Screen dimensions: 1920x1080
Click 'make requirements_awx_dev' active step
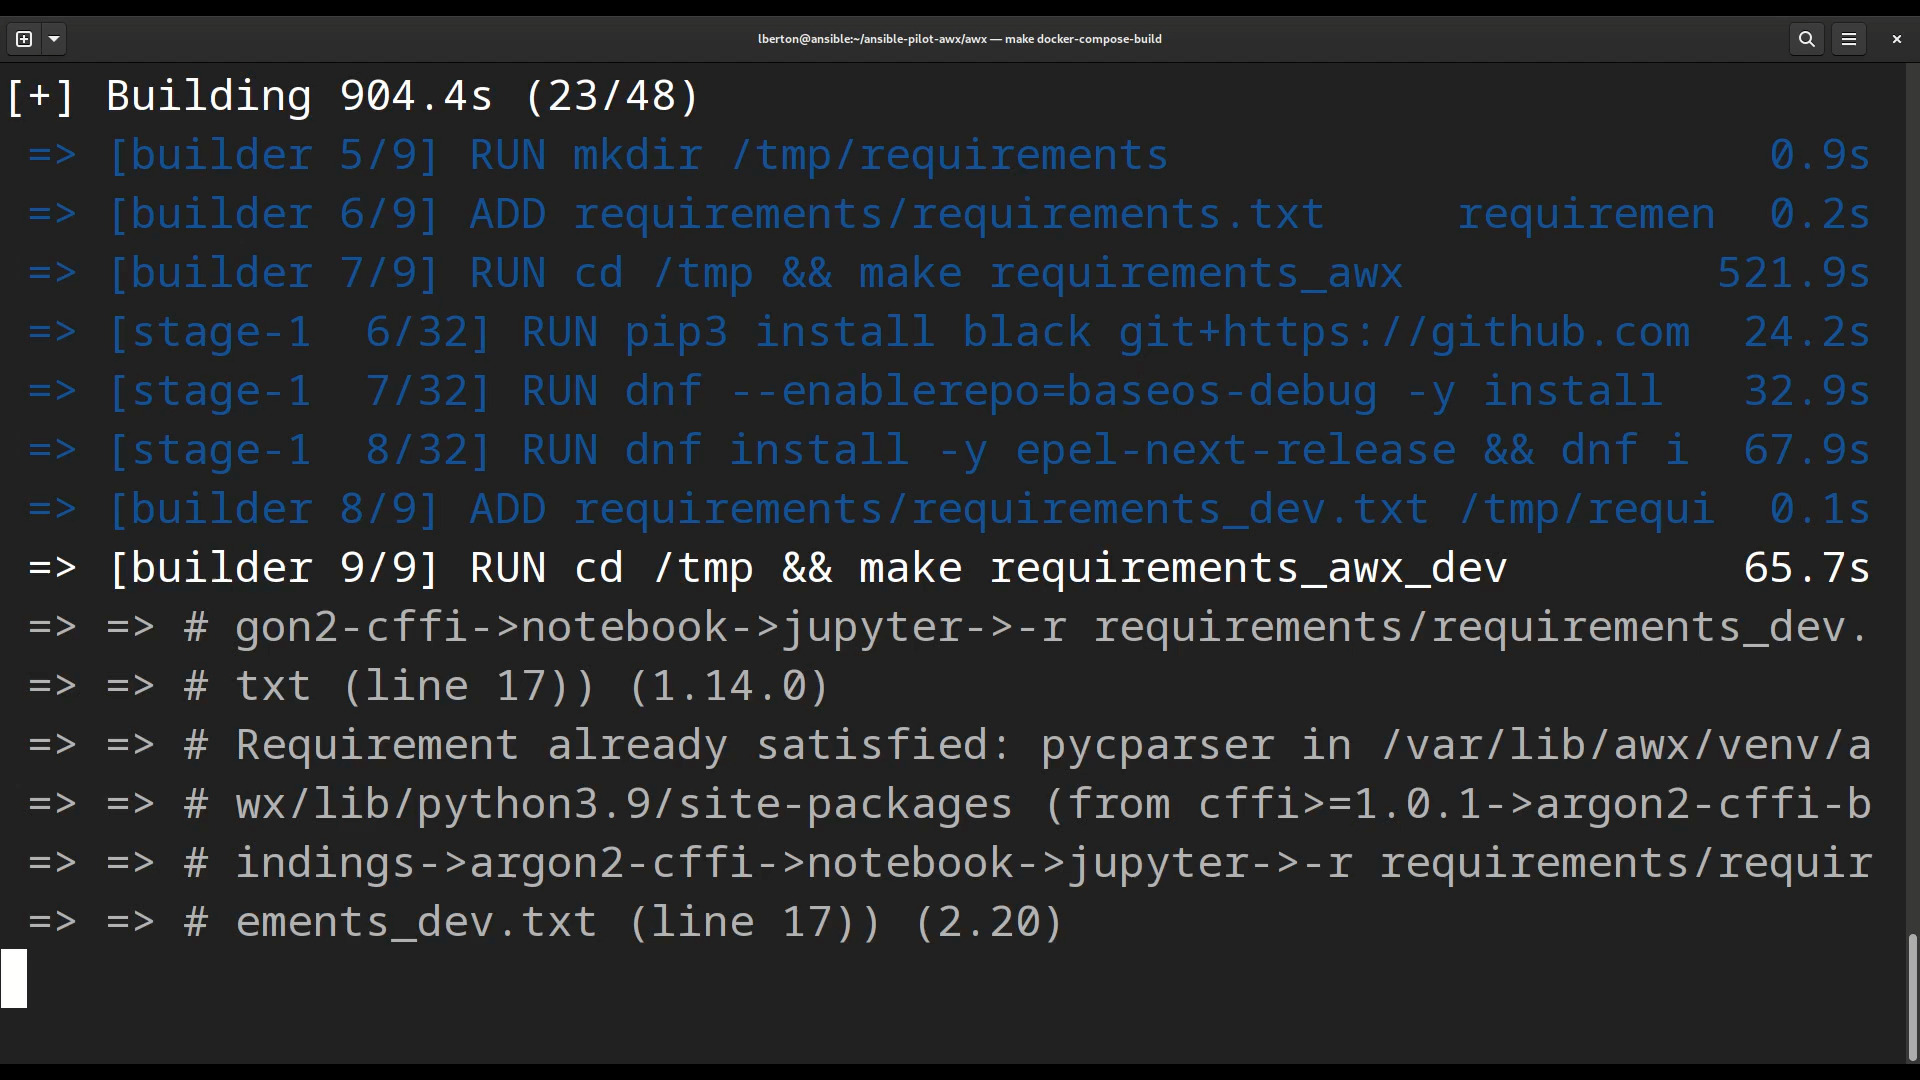tap(948, 568)
